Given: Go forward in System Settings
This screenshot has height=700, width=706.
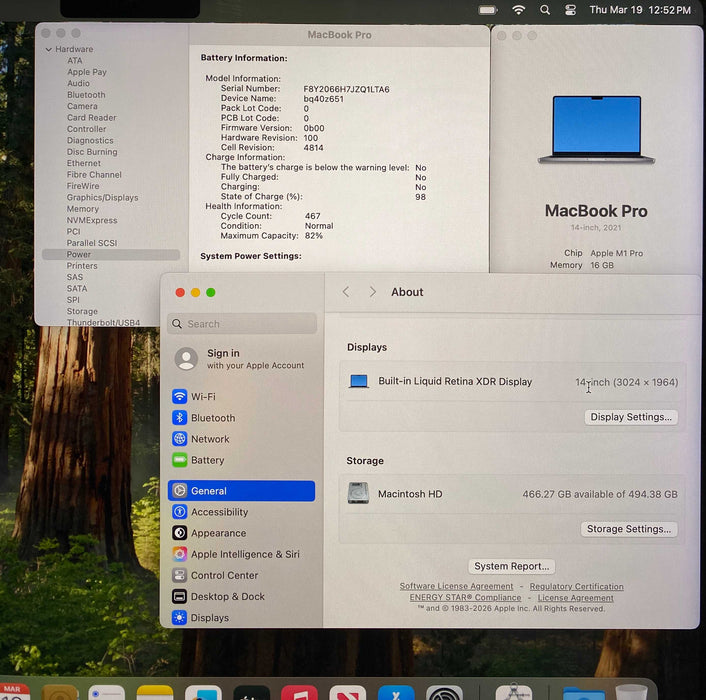Looking at the screenshot, I should [x=372, y=292].
